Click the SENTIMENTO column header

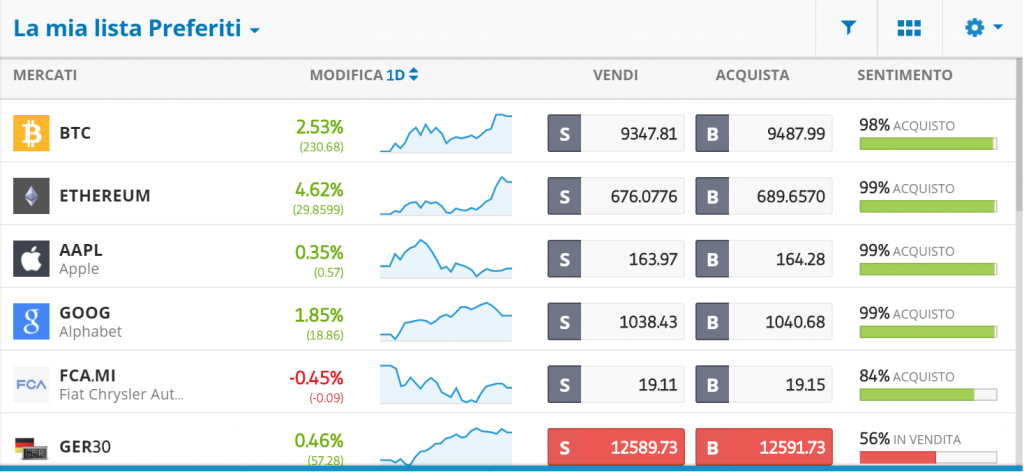click(x=904, y=75)
